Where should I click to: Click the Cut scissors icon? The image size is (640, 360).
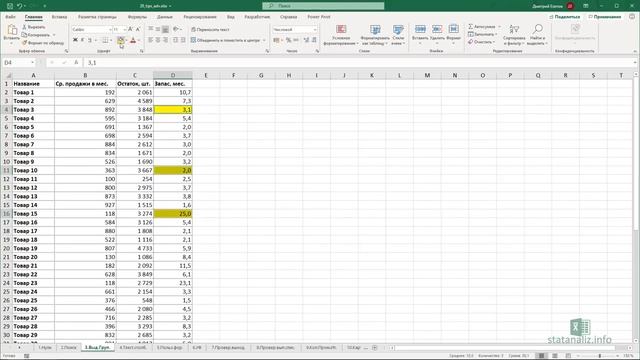(24, 27)
